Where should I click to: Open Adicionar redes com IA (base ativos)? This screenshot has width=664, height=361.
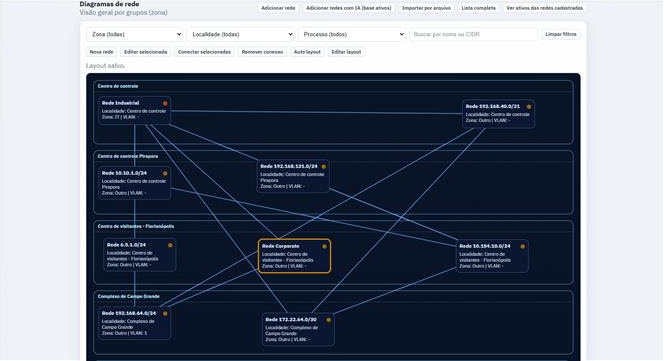point(349,8)
